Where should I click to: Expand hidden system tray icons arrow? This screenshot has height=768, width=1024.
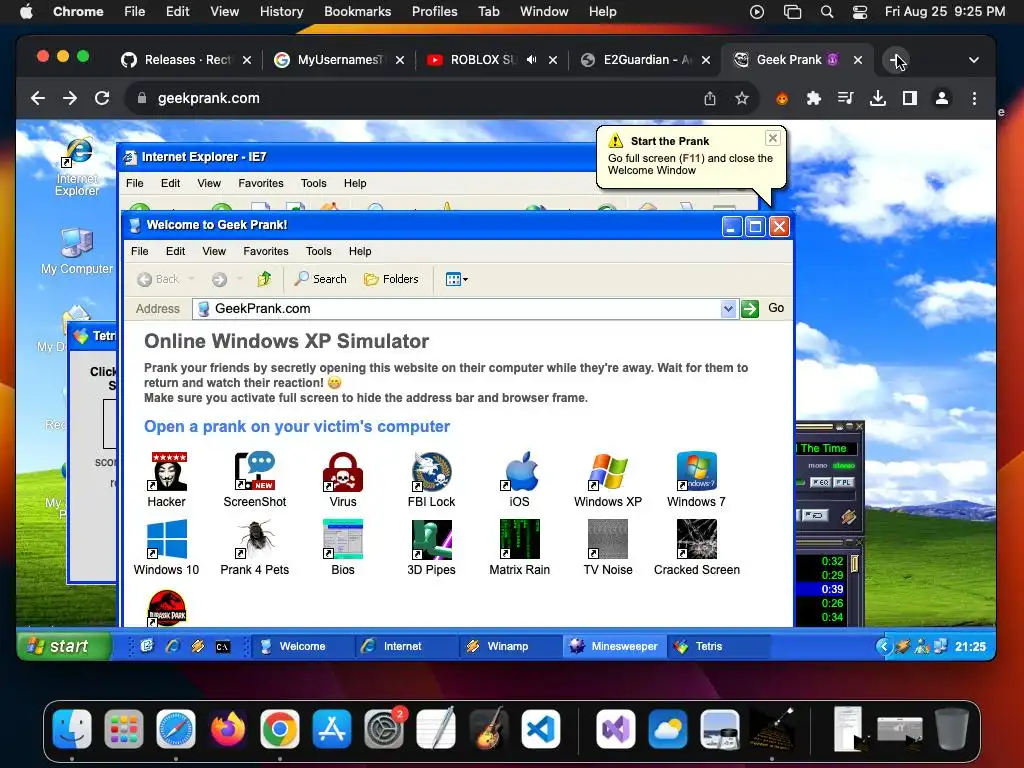coord(884,647)
